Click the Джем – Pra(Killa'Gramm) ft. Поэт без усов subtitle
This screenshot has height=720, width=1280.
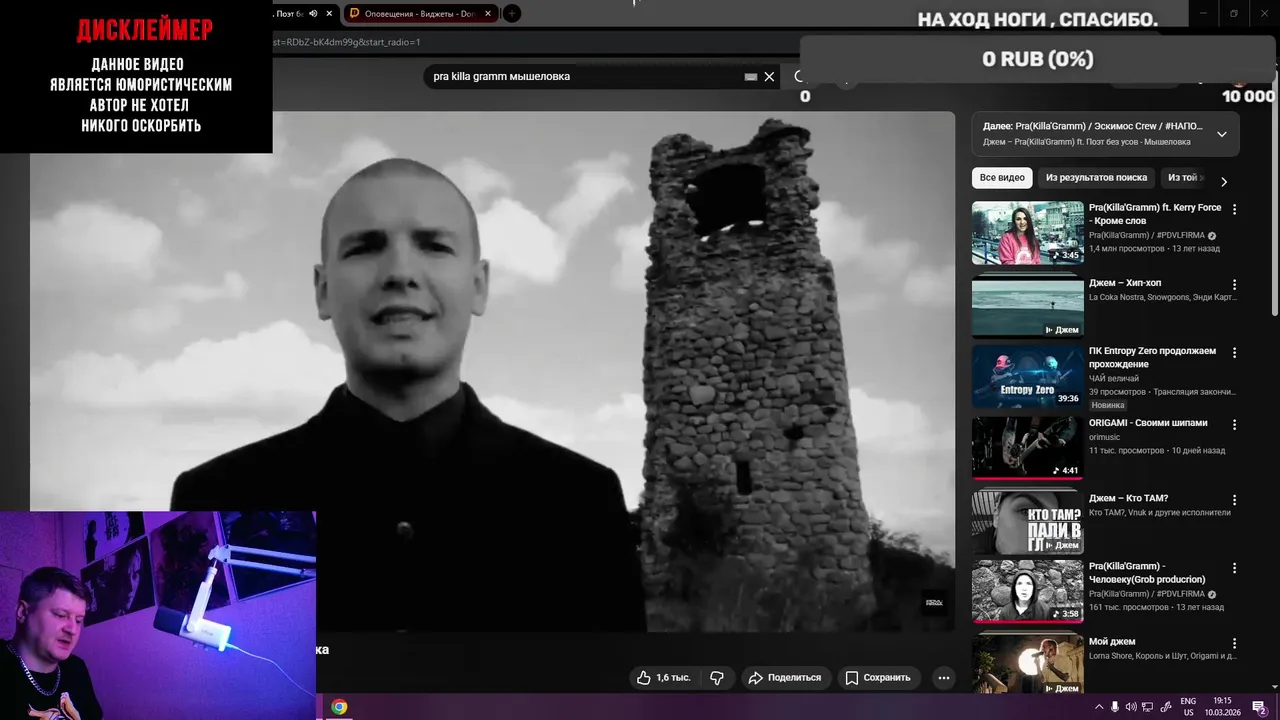coord(1086,142)
